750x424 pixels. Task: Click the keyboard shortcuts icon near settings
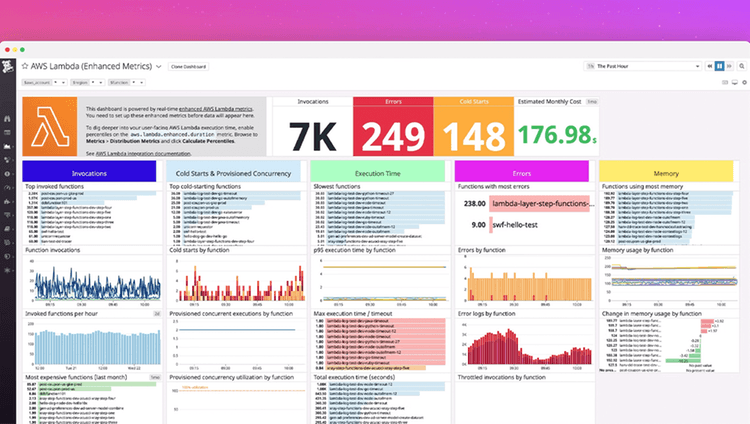click(x=725, y=82)
